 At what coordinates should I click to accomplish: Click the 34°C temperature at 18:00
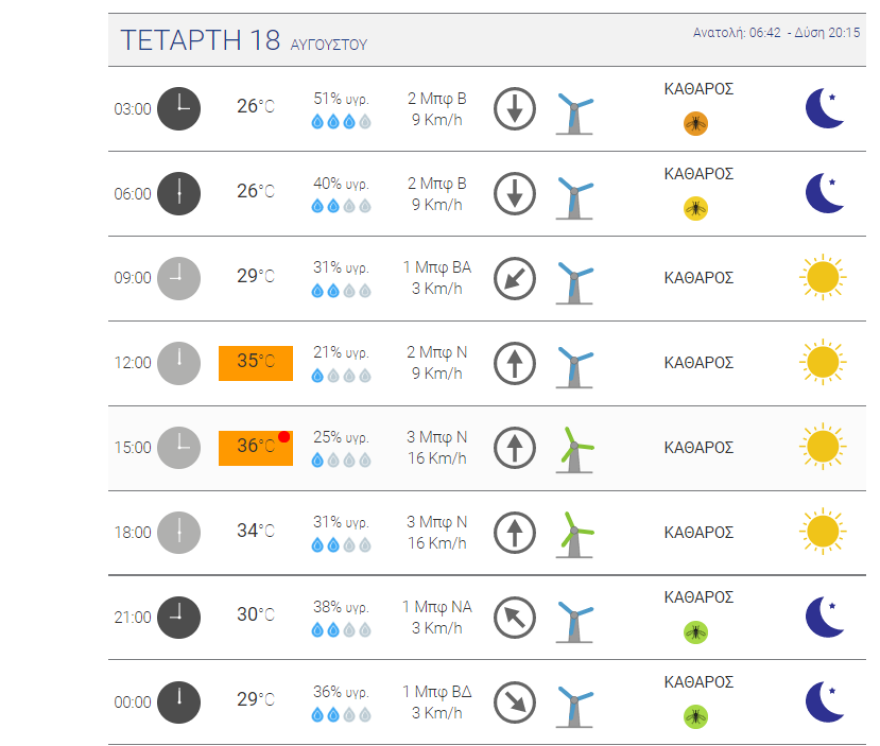coord(255,530)
